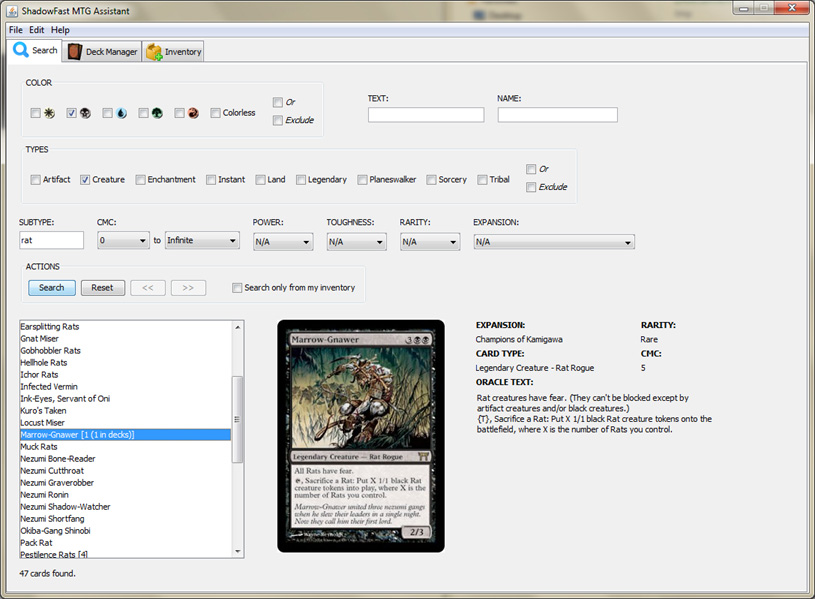
Task: Check the Exclude option under COLOR
Action: coord(278,120)
